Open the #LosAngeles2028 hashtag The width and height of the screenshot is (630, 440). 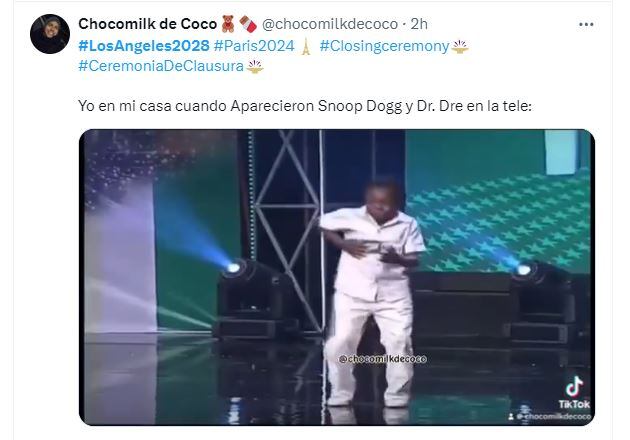(x=144, y=46)
